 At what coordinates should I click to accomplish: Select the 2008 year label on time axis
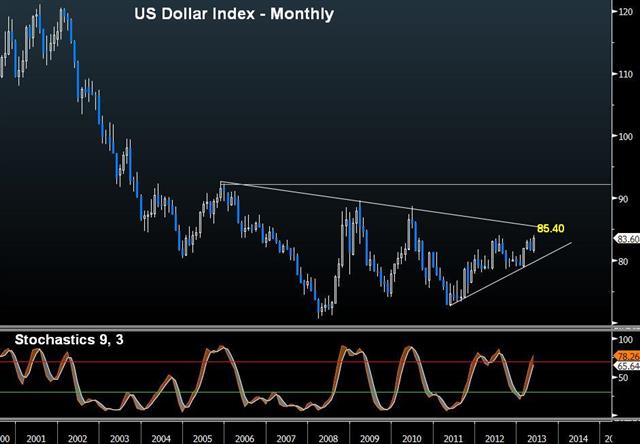pyautogui.click(x=328, y=439)
